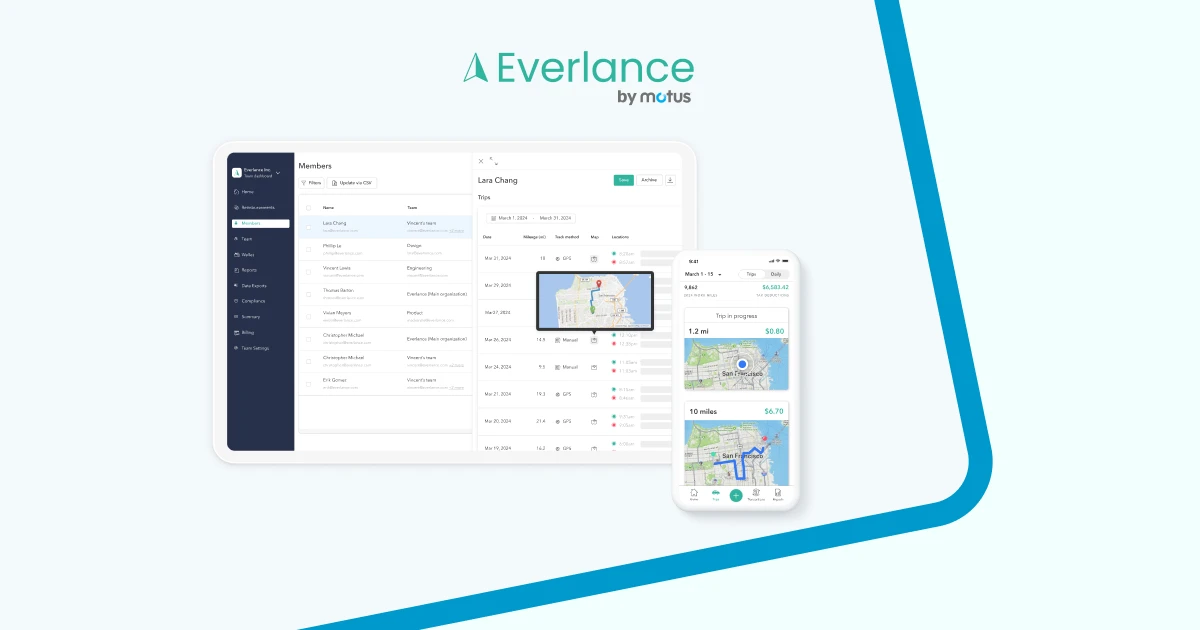This screenshot has height=630, width=1200.
Task: Click the Filters button
Action: [x=311, y=183]
